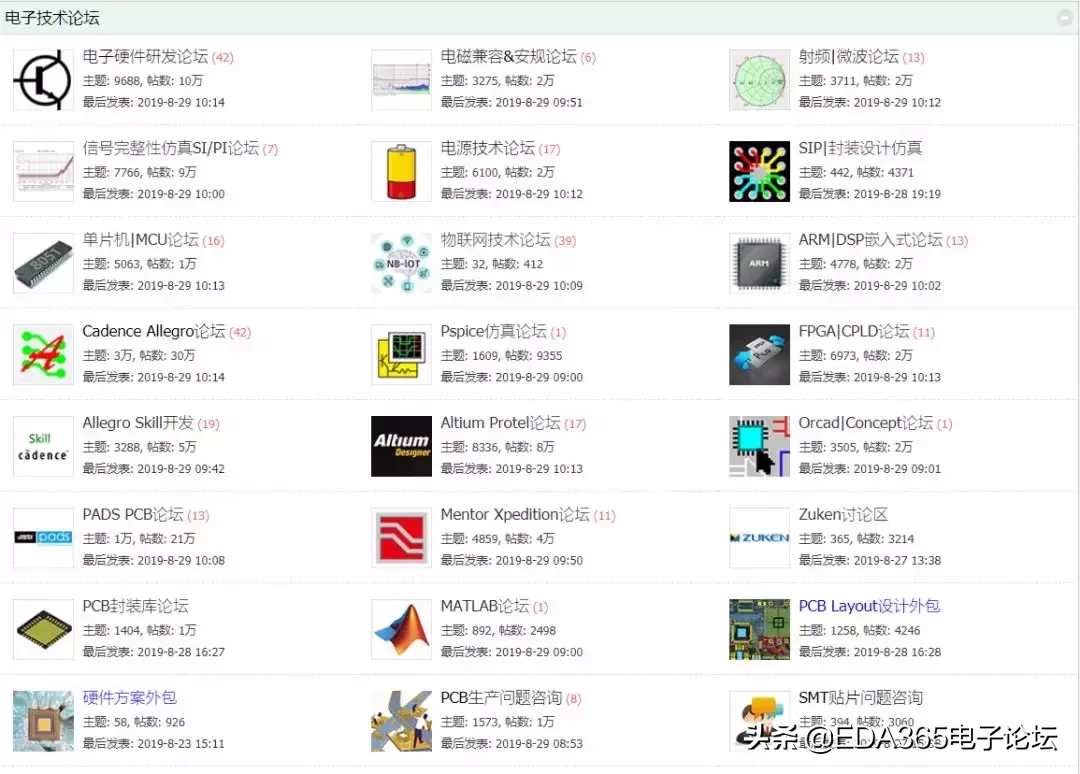The image size is (1080, 774).
Task: Go to 电磁兼容&安规论坛
Action: 508,56
